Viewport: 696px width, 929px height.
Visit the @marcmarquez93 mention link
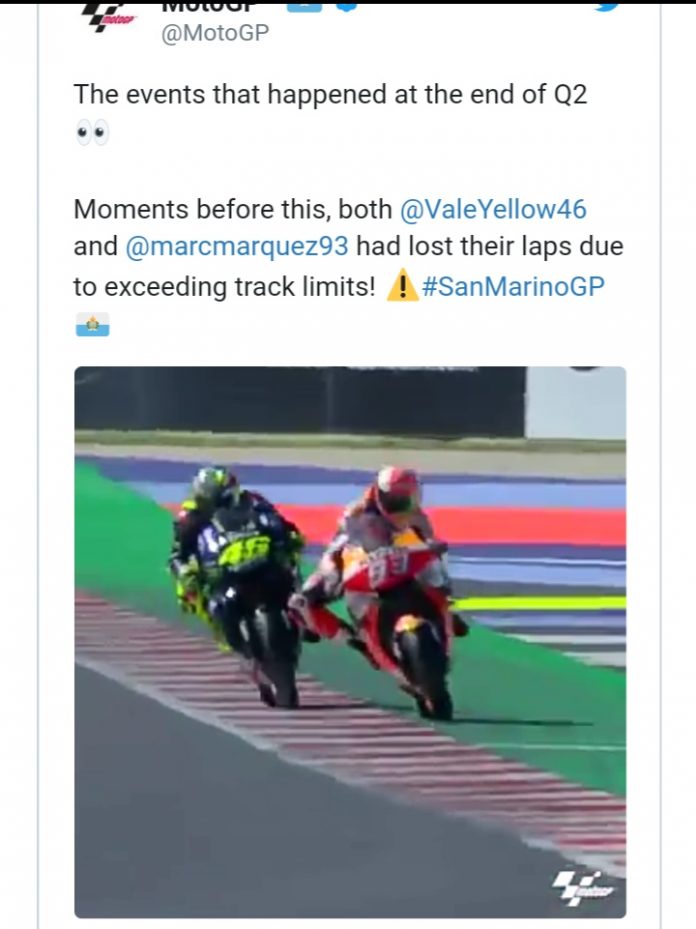pos(238,247)
